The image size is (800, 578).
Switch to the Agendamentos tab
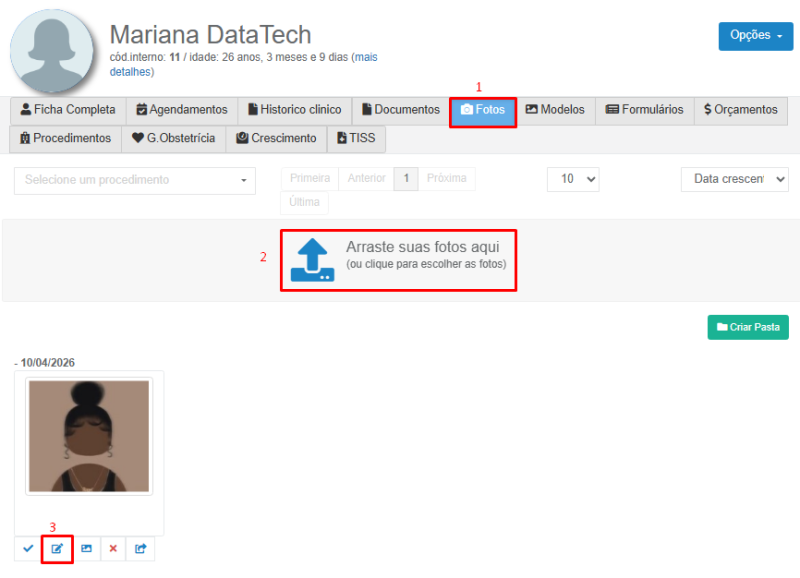[x=182, y=110]
